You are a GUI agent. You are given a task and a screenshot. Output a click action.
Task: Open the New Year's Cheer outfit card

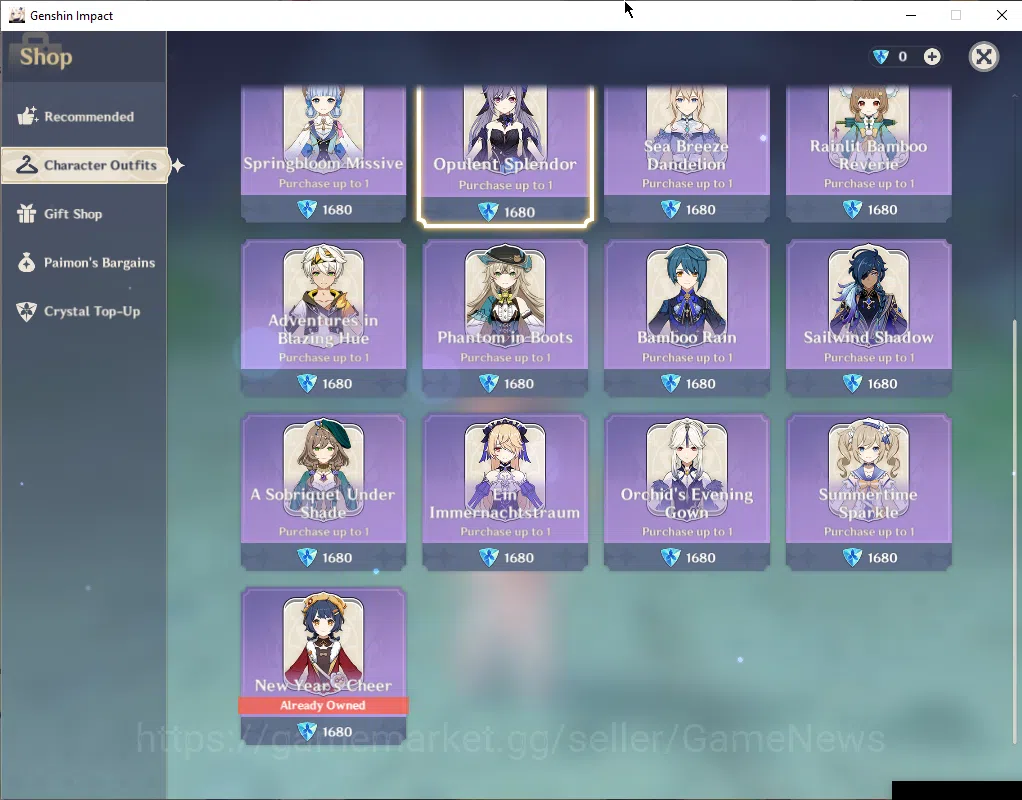[x=323, y=666]
